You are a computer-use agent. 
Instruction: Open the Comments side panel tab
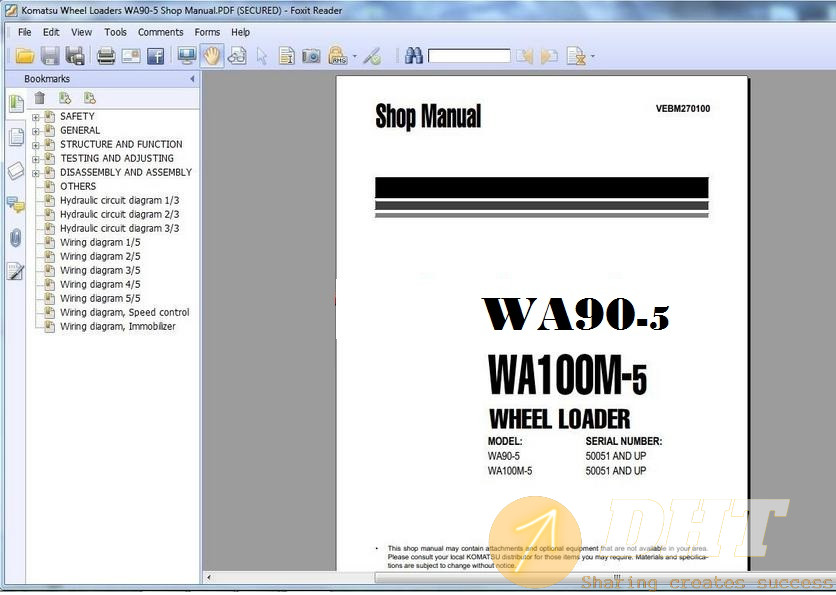click(16, 205)
